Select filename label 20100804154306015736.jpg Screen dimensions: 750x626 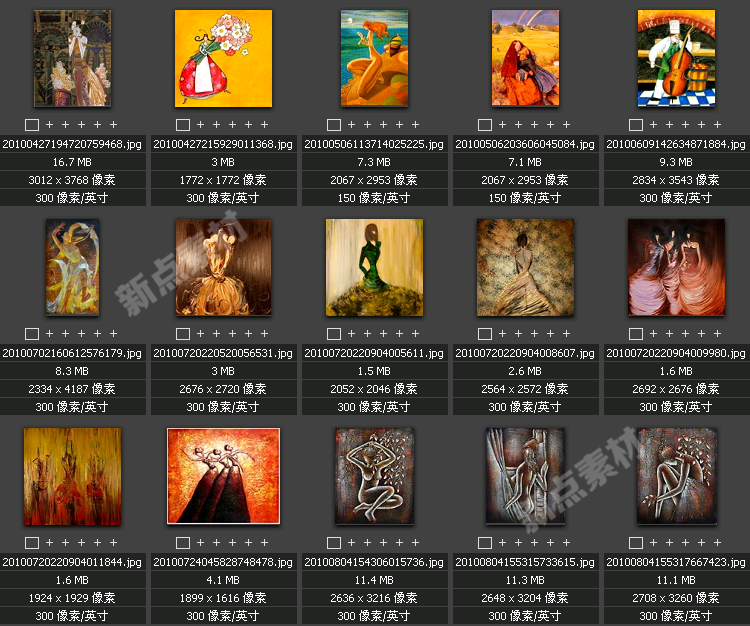coord(375,562)
